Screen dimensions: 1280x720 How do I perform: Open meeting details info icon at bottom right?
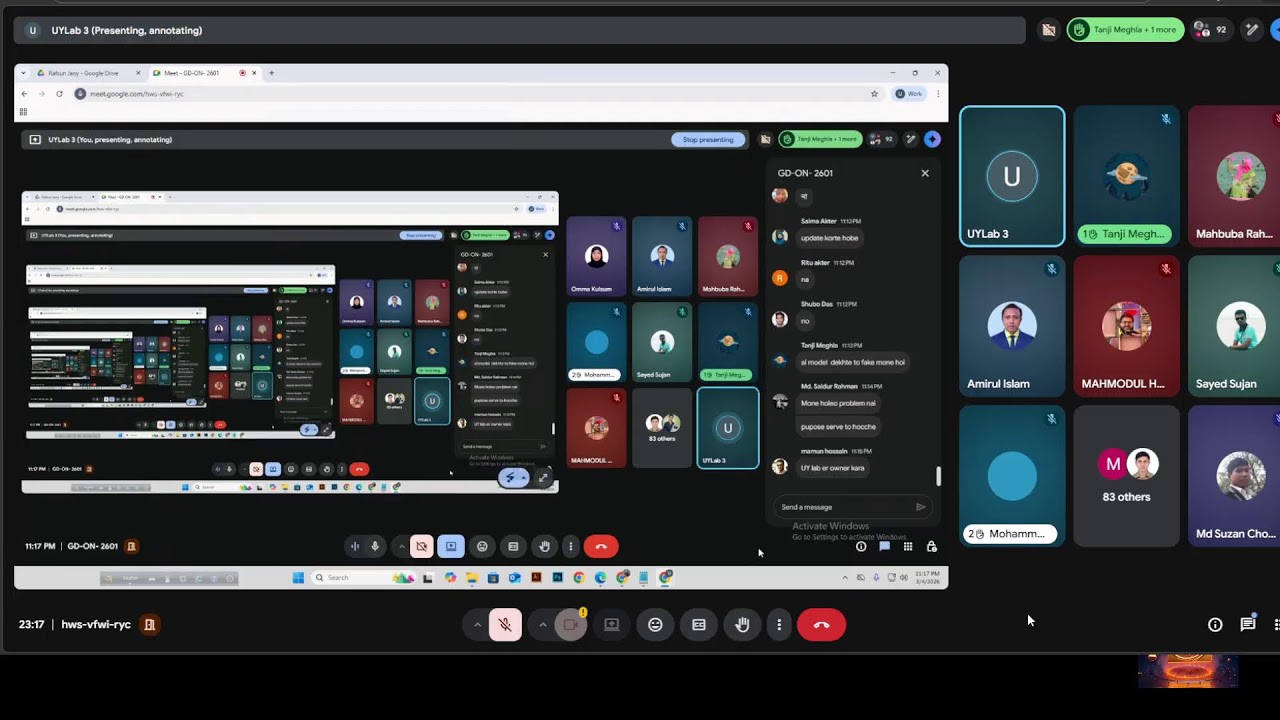pyautogui.click(x=1215, y=625)
